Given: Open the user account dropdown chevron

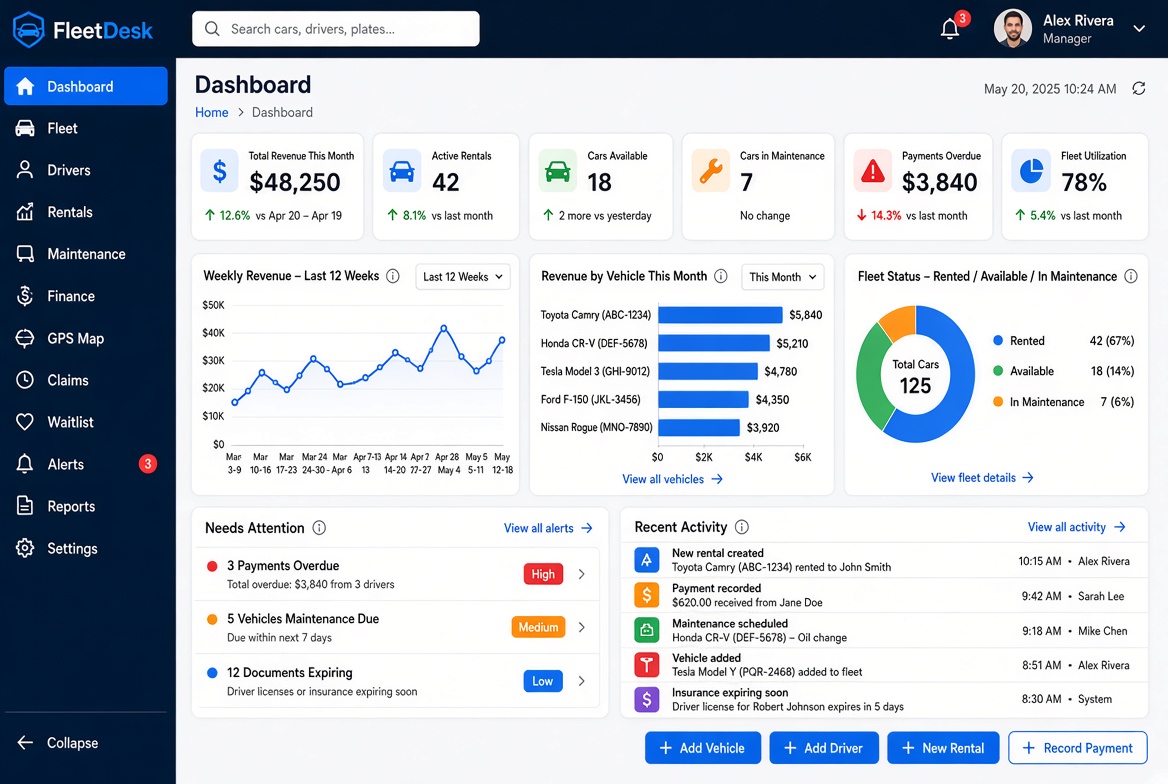Looking at the screenshot, I should pos(1139,29).
